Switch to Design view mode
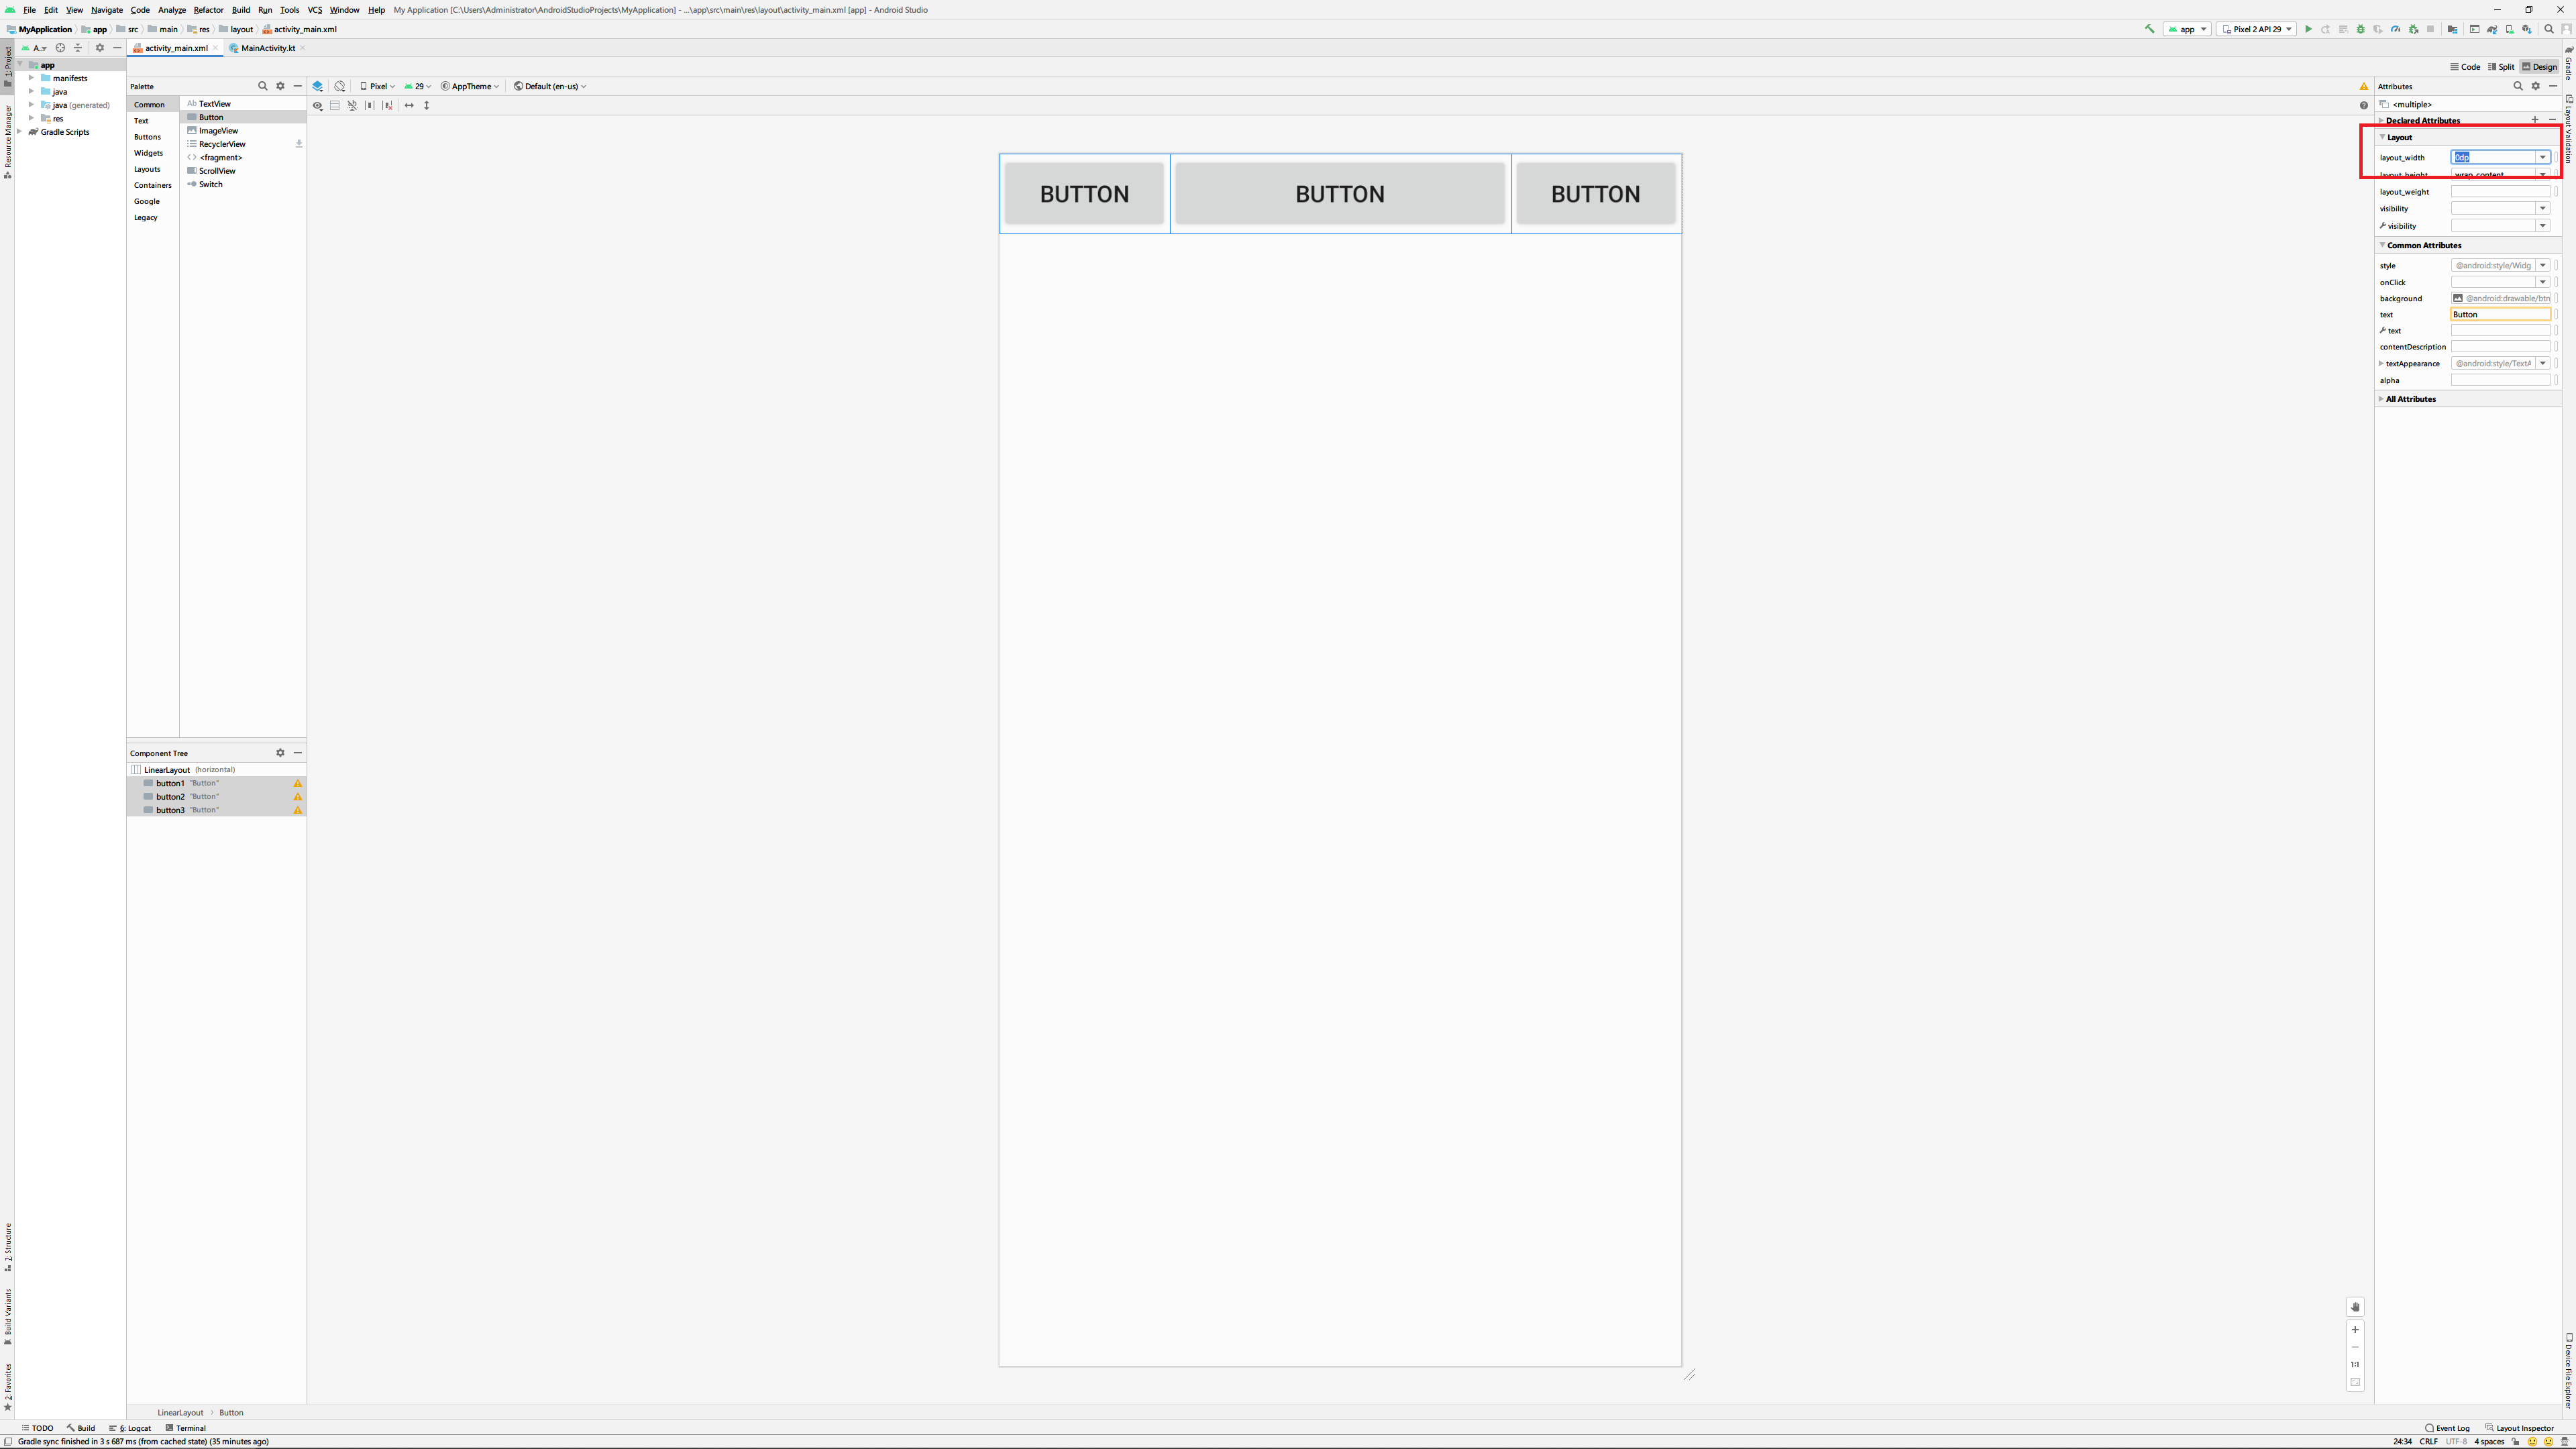This screenshot has width=2576, height=1449. click(2539, 67)
